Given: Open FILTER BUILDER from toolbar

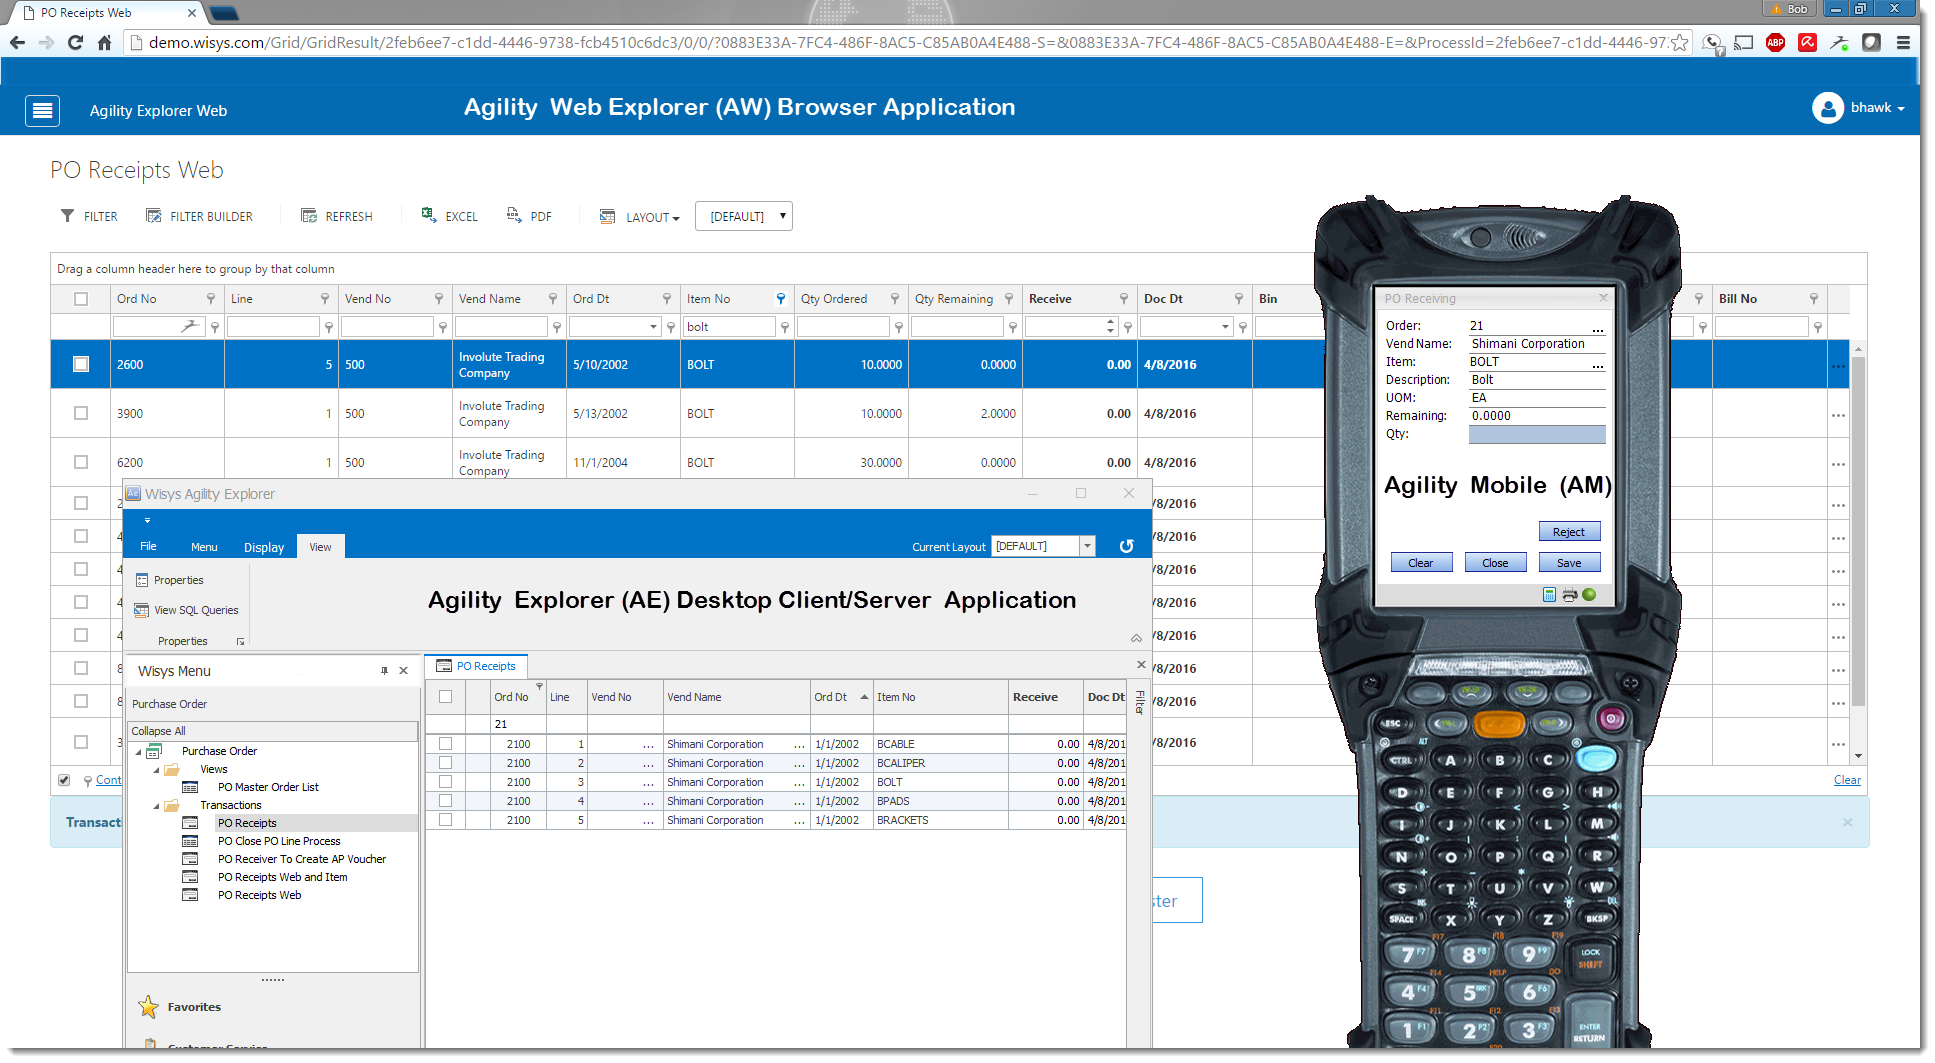Looking at the screenshot, I should [x=199, y=216].
